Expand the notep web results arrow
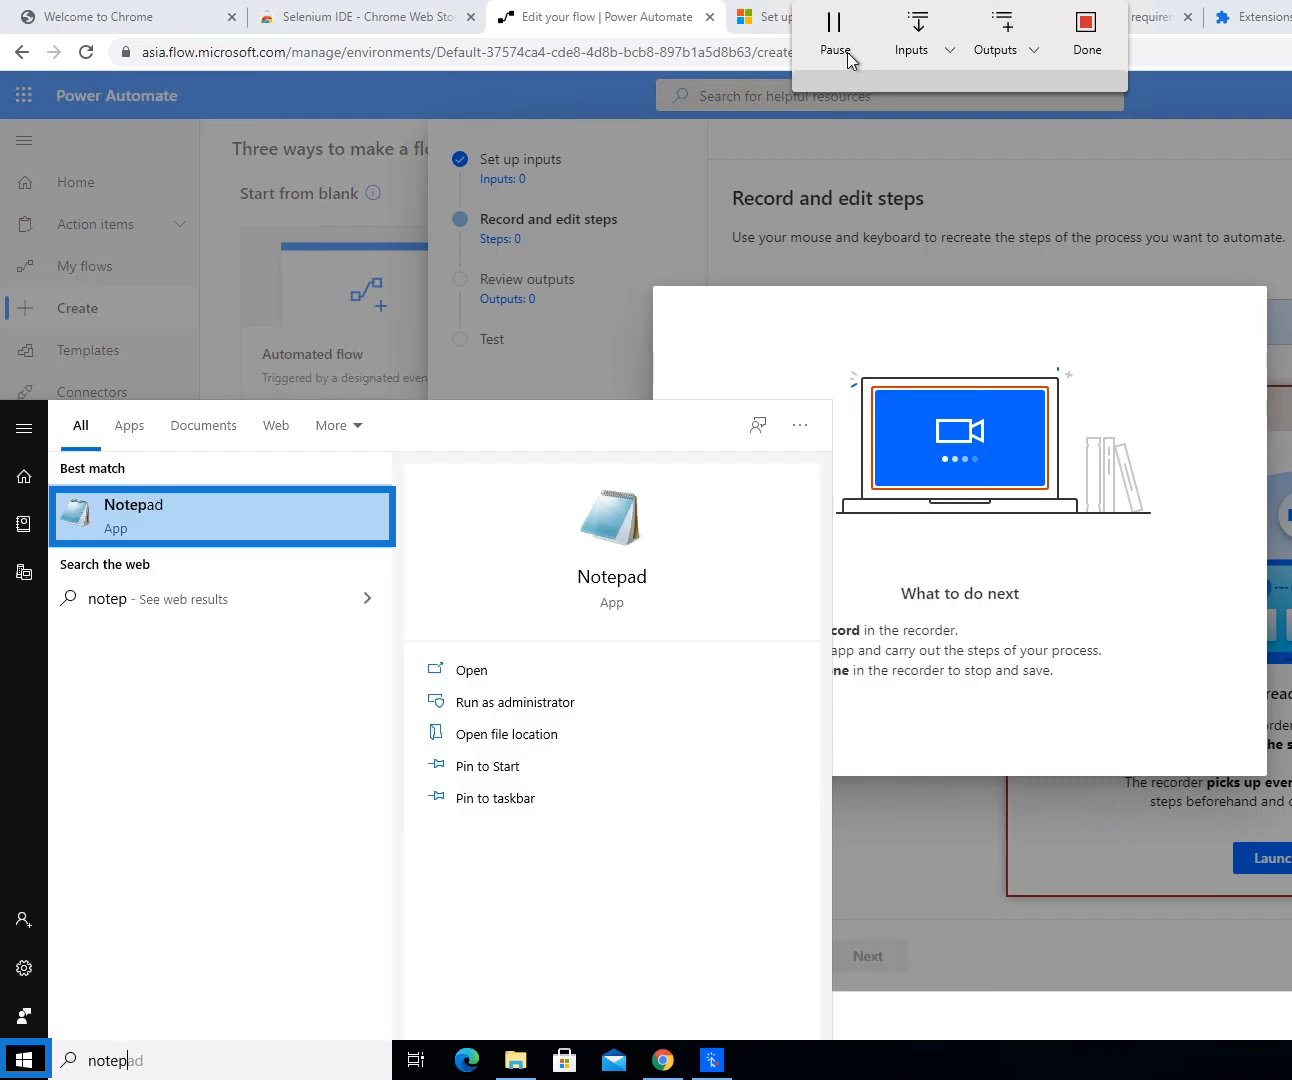The height and width of the screenshot is (1080, 1292). (367, 598)
